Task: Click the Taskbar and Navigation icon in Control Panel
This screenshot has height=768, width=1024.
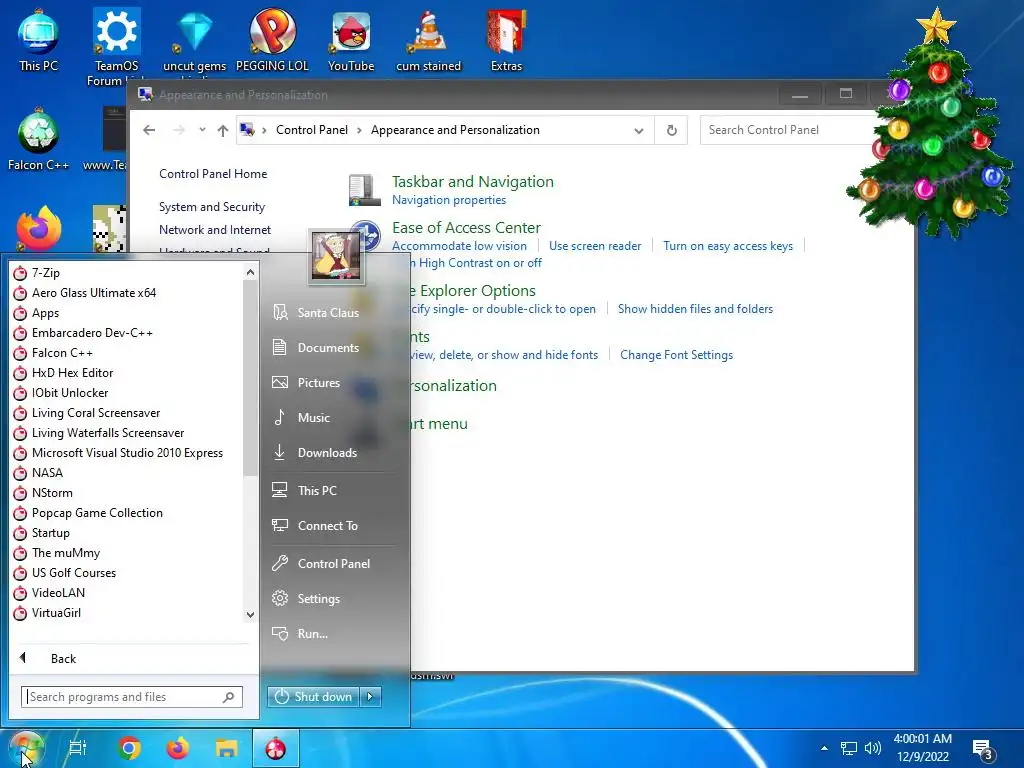Action: [x=364, y=190]
